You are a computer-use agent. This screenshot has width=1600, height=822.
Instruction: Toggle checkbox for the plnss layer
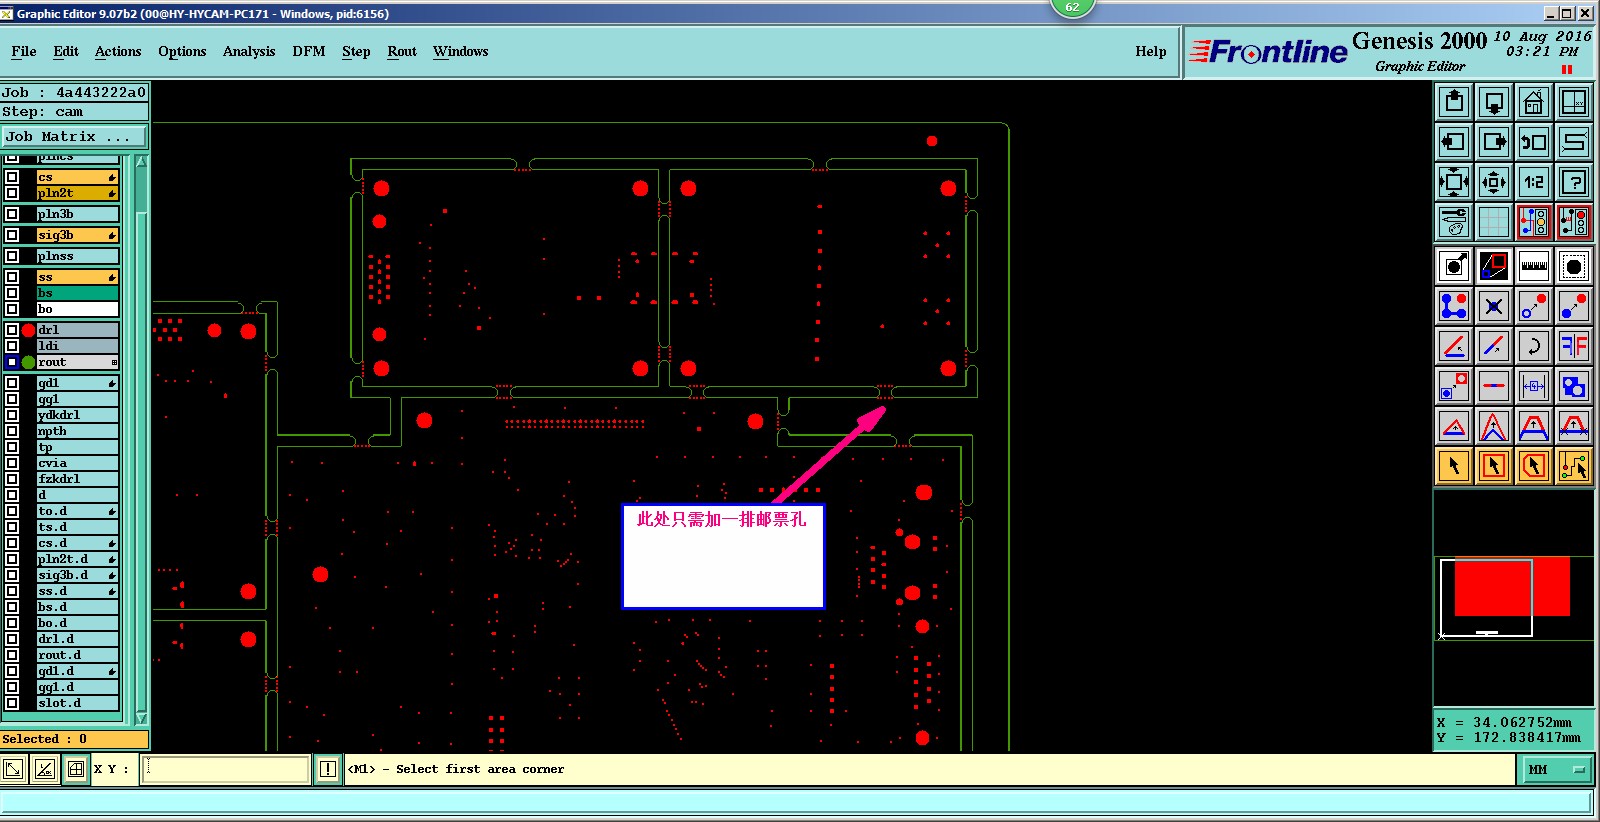[x=12, y=256]
